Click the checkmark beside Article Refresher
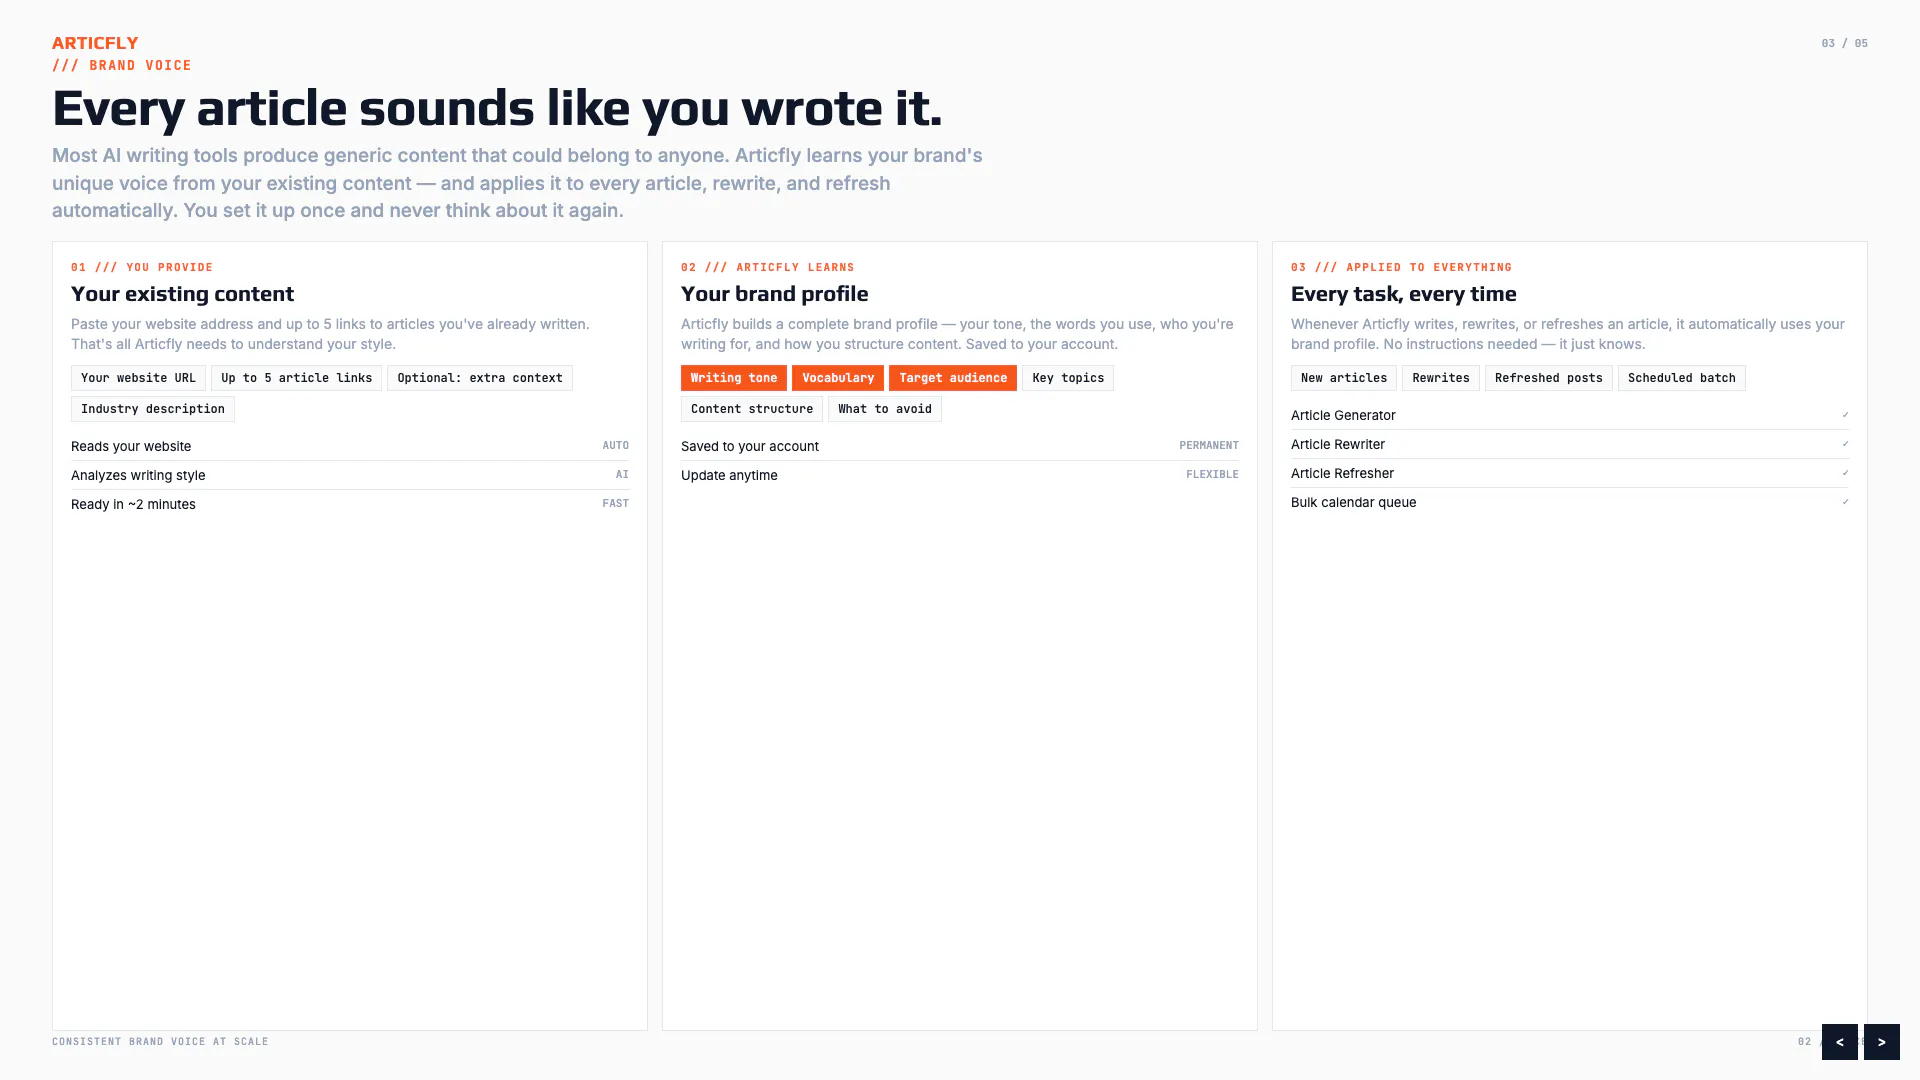The width and height of the screenshot is (1920, 1080). [x=1845, y=472]
